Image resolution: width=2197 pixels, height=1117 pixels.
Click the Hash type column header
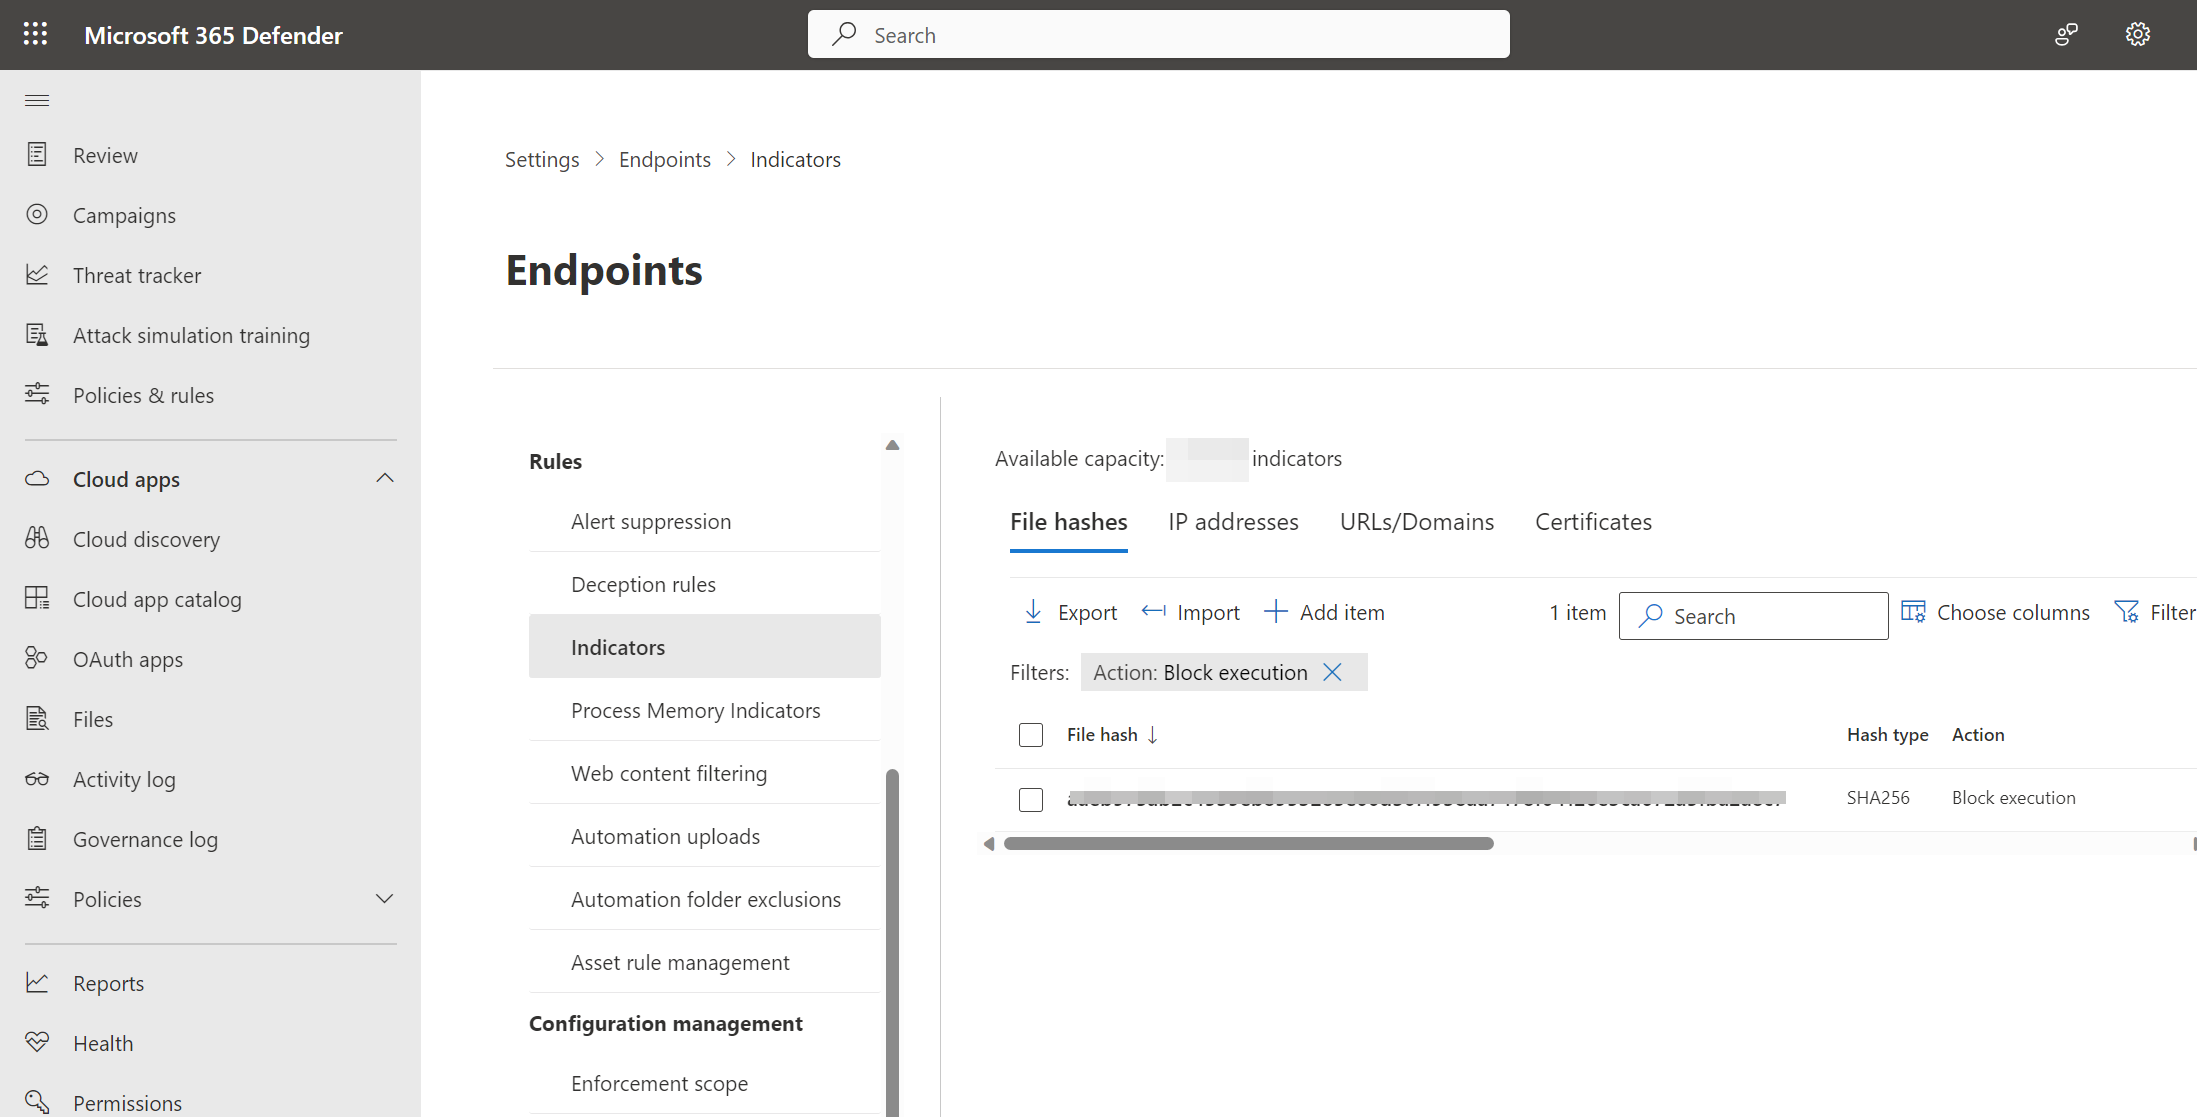pos(1887,735)
